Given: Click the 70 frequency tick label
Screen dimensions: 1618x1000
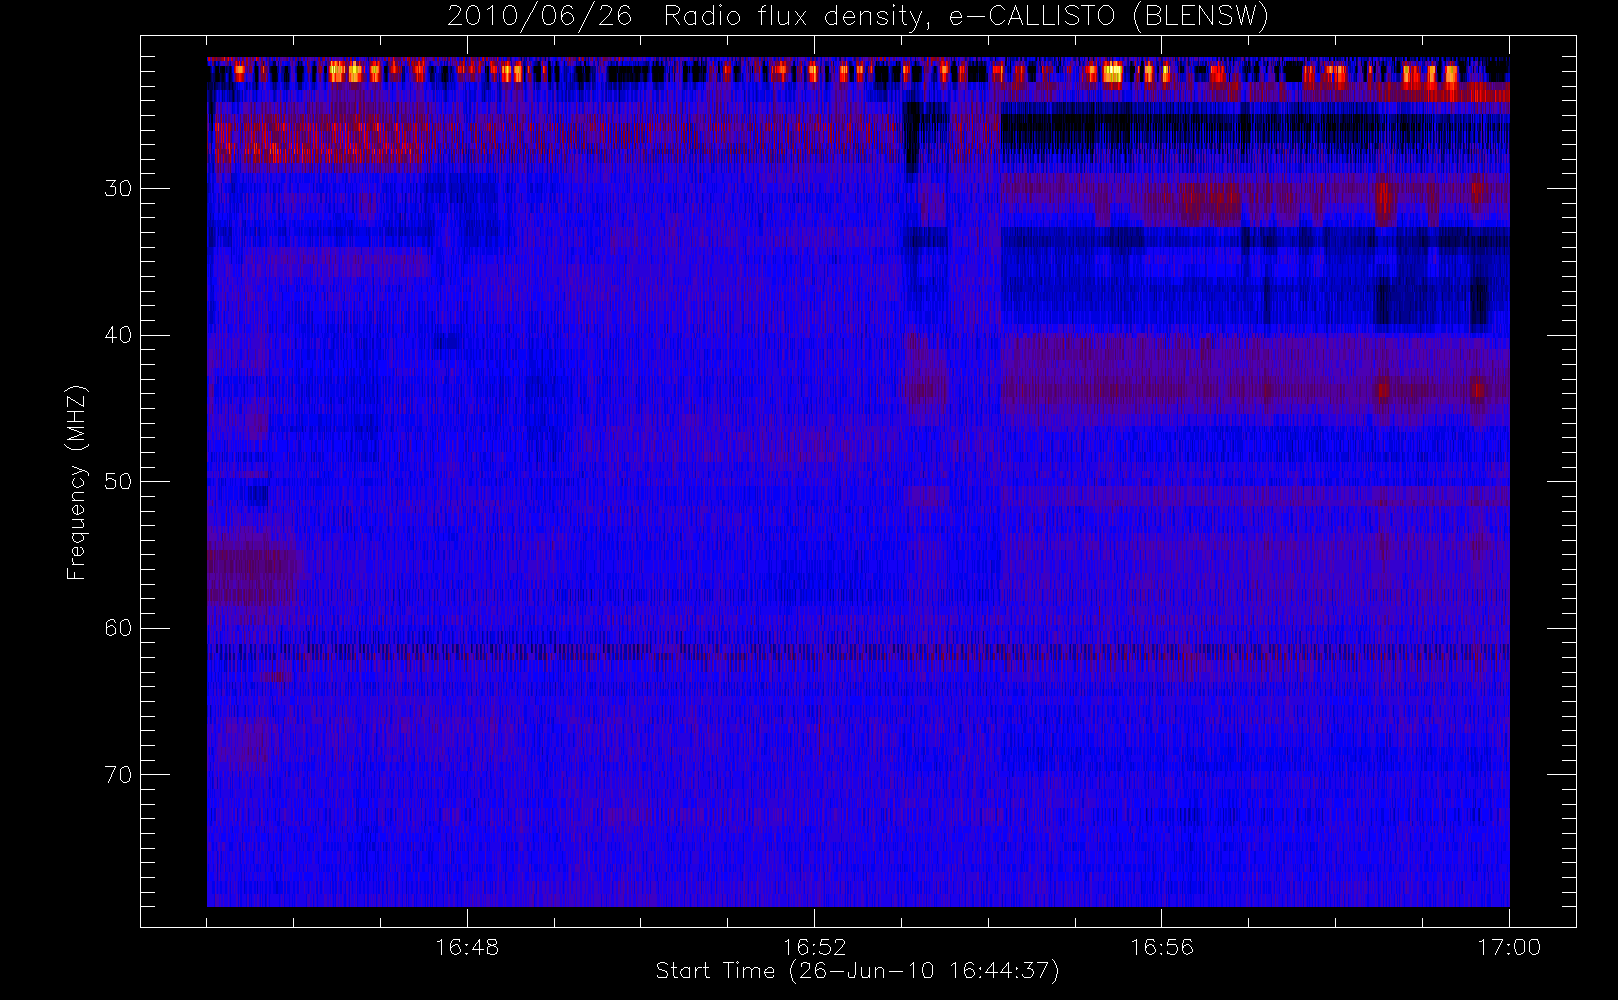Looking at the screenshot, I should (118, 775).
